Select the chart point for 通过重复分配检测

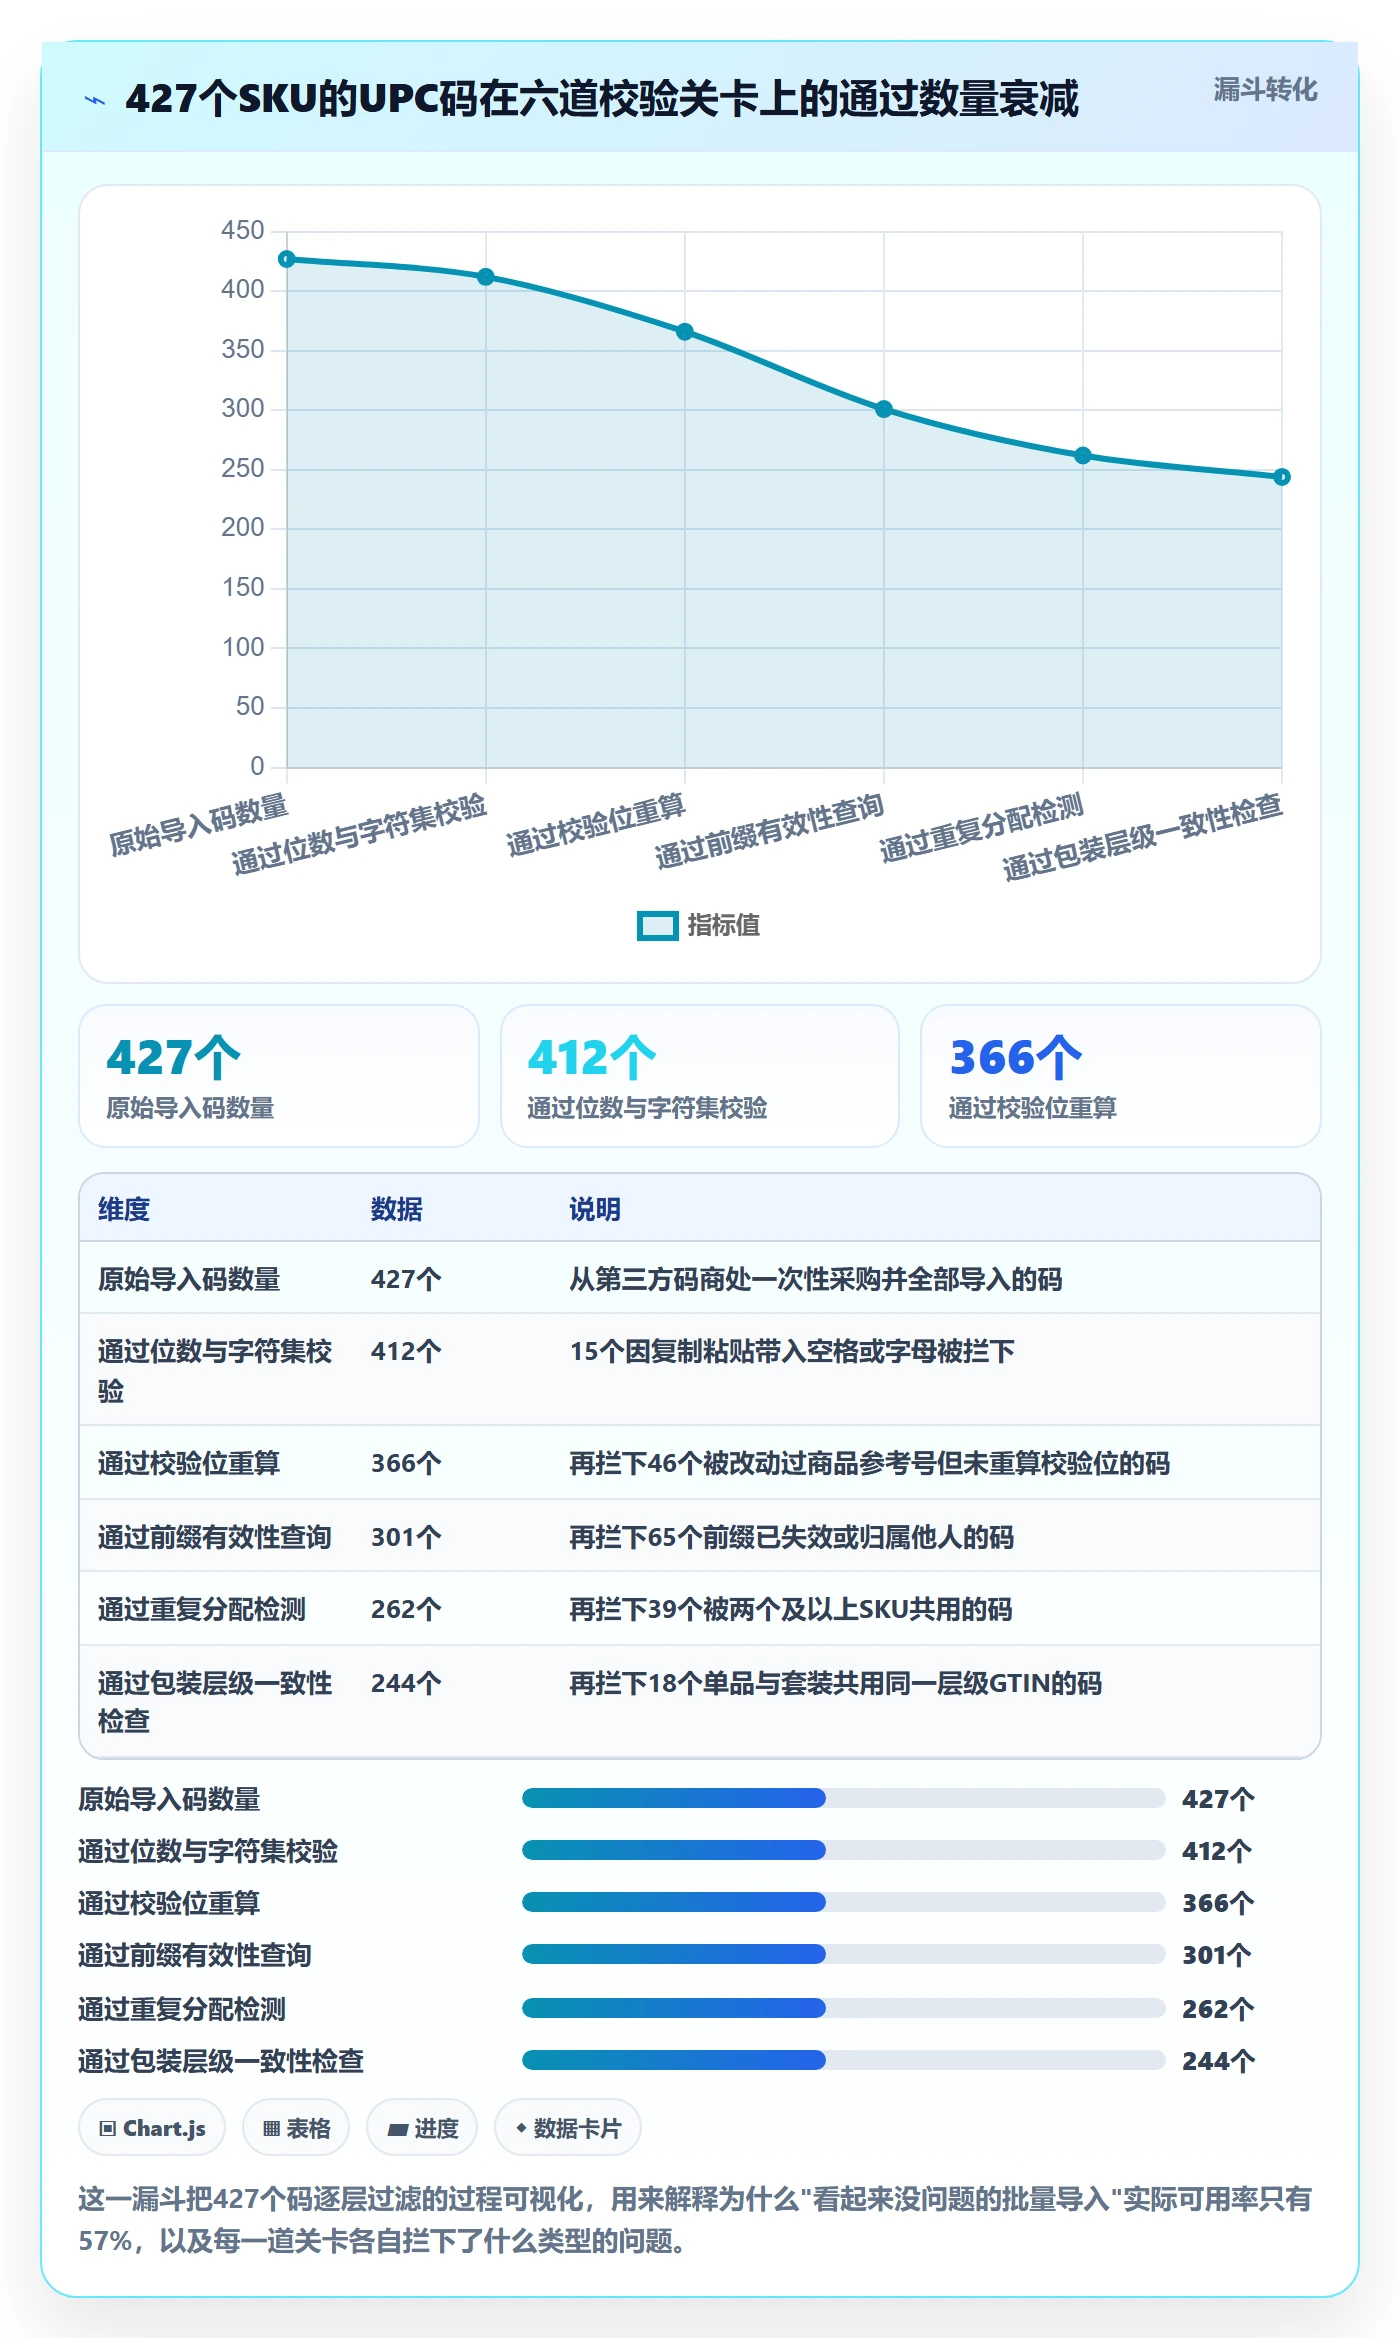tap(1083, 456)
